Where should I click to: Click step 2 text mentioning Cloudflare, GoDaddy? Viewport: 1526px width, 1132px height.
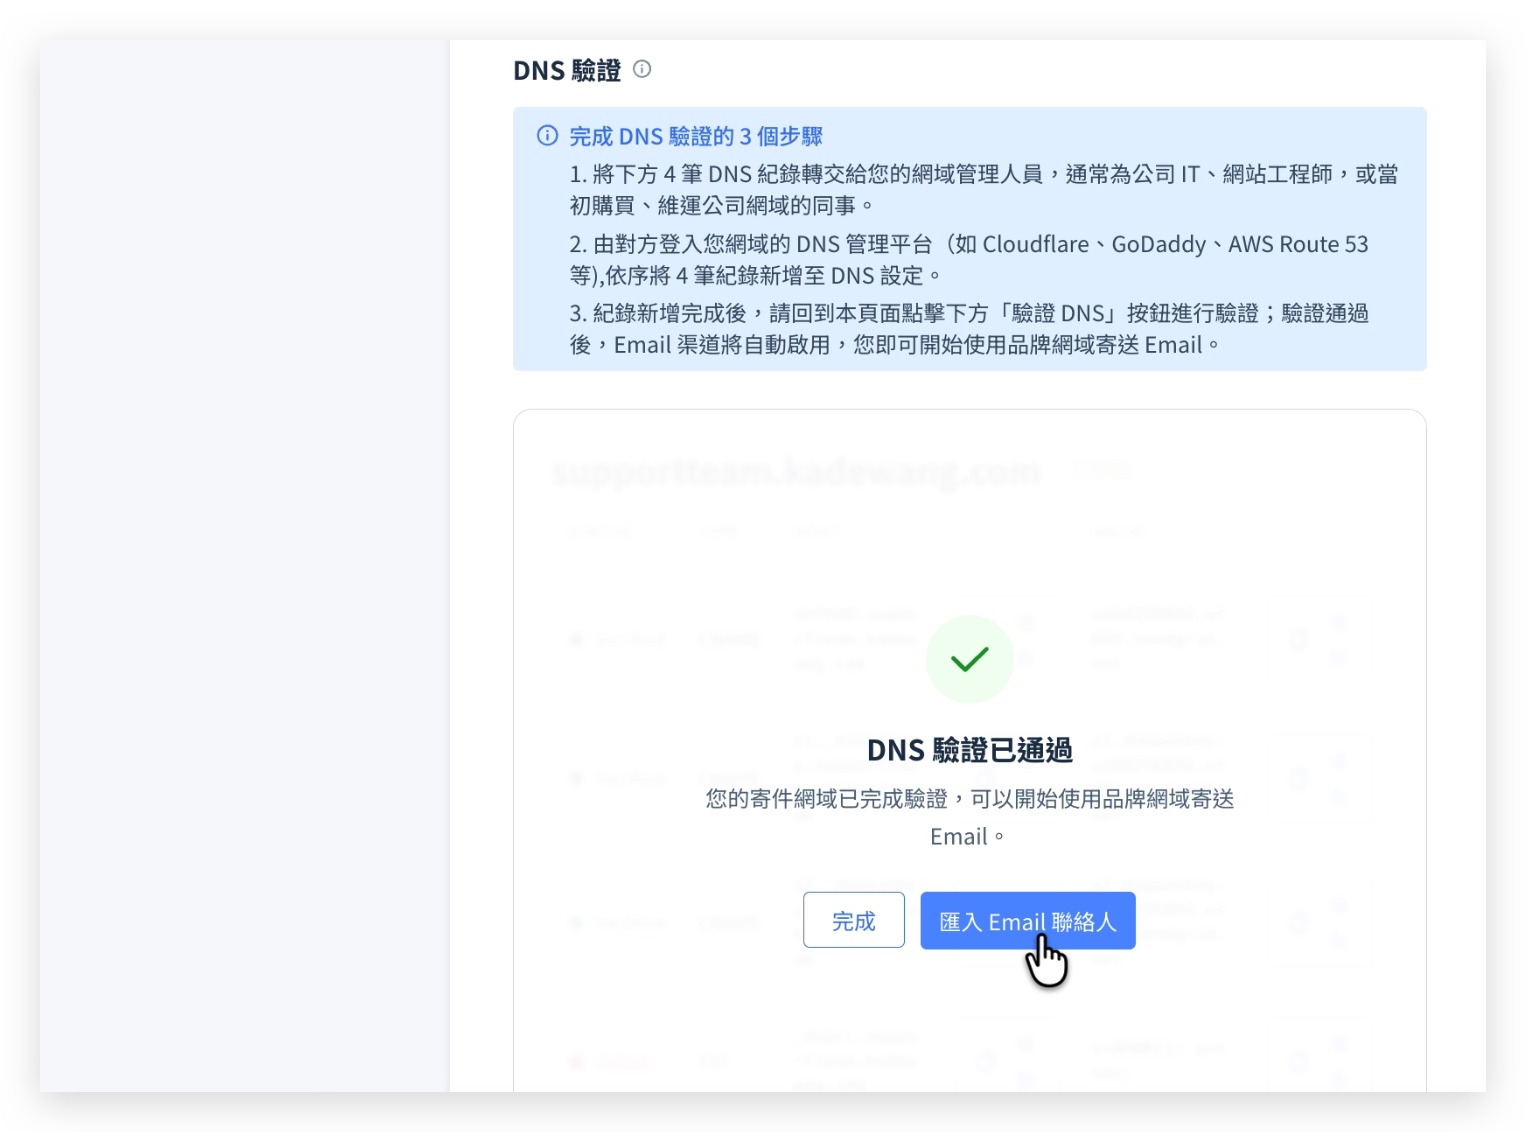[968, 259]
